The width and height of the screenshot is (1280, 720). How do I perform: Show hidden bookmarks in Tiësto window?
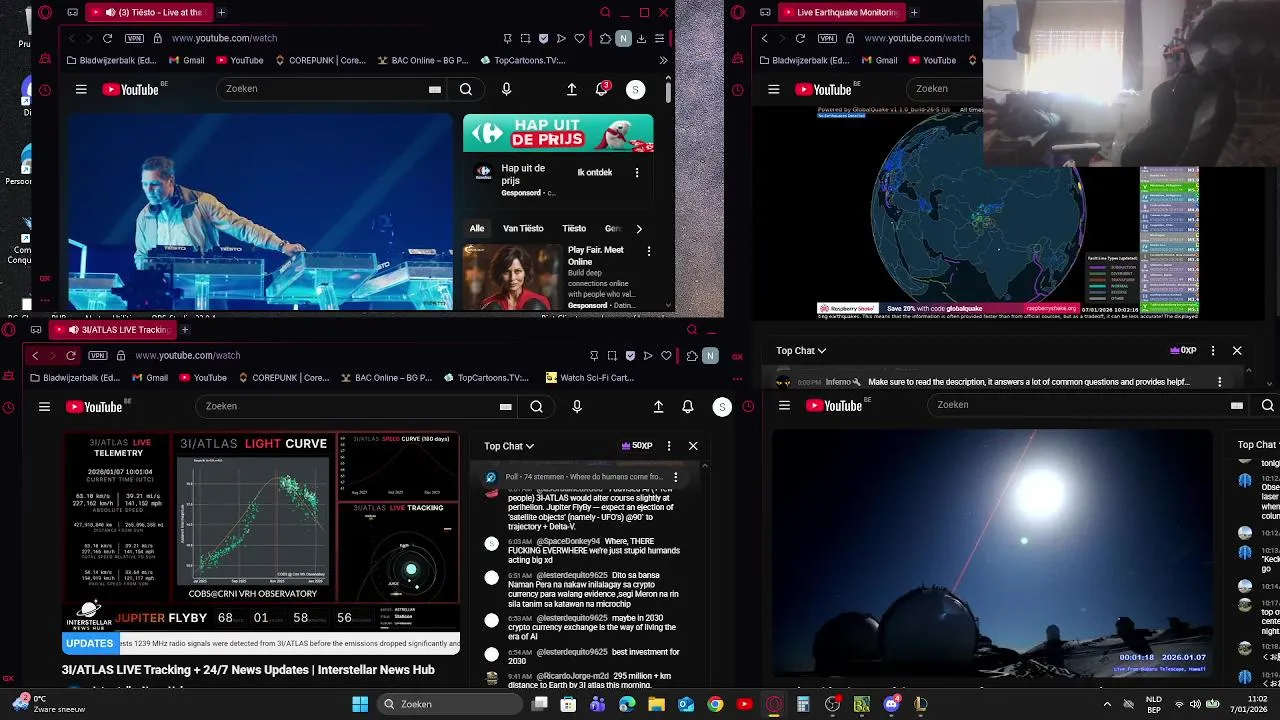tap(662, 60)
